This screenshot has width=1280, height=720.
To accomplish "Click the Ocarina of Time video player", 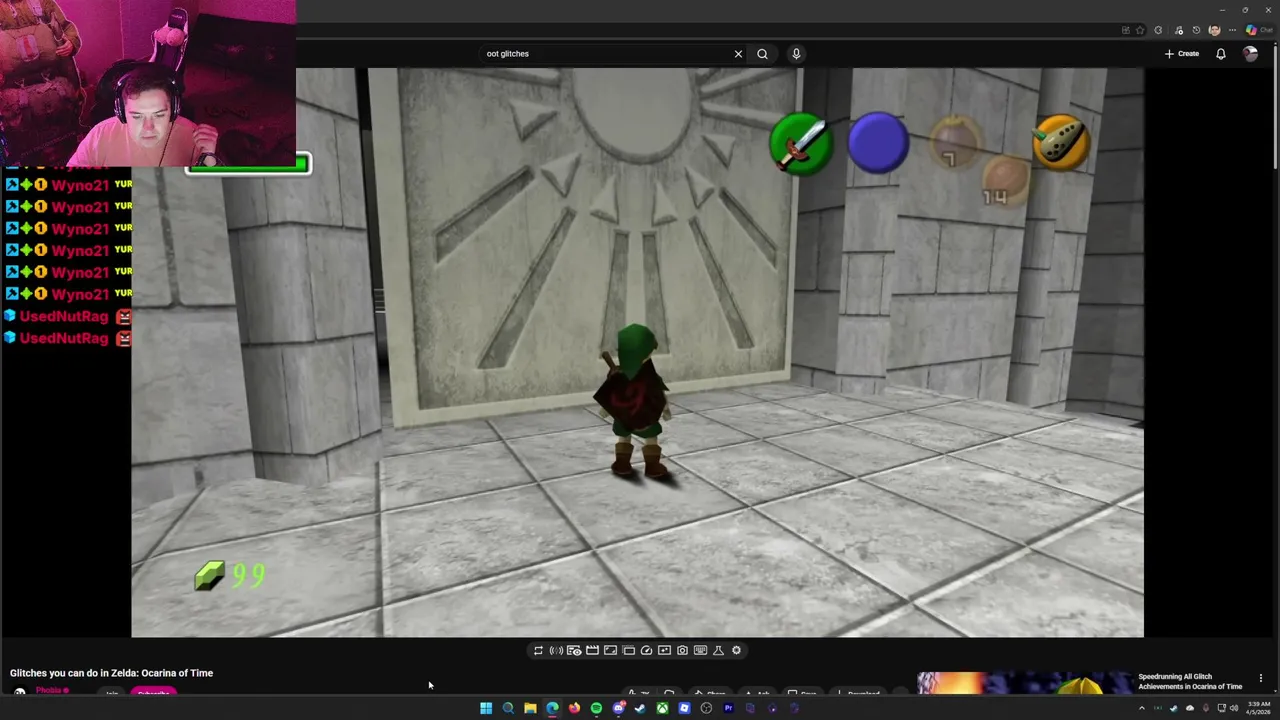I will point(637,352).
